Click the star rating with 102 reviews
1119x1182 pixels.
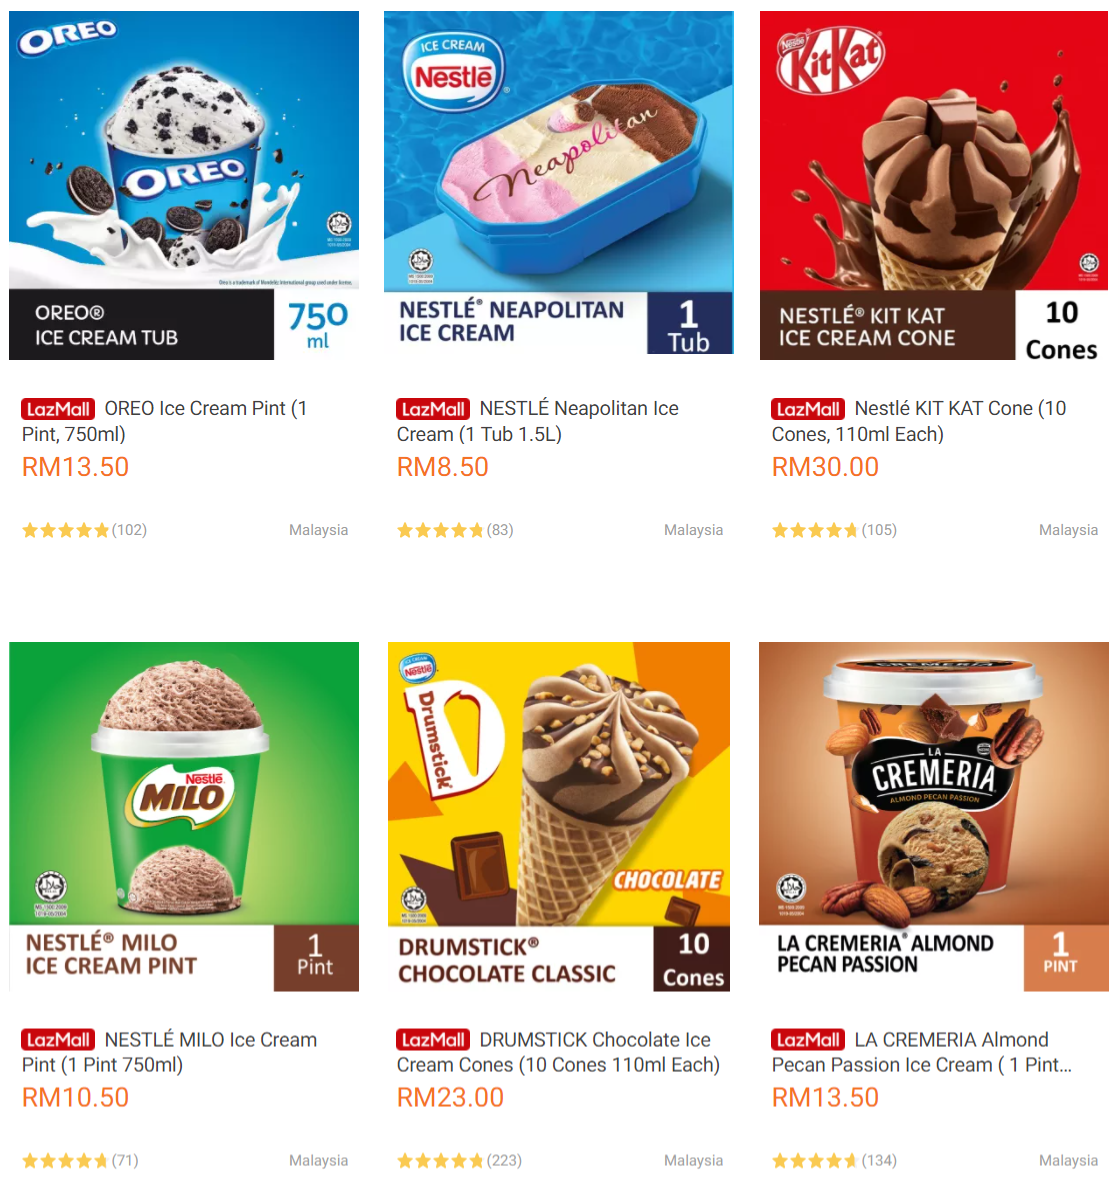click(x=84, y=531)
